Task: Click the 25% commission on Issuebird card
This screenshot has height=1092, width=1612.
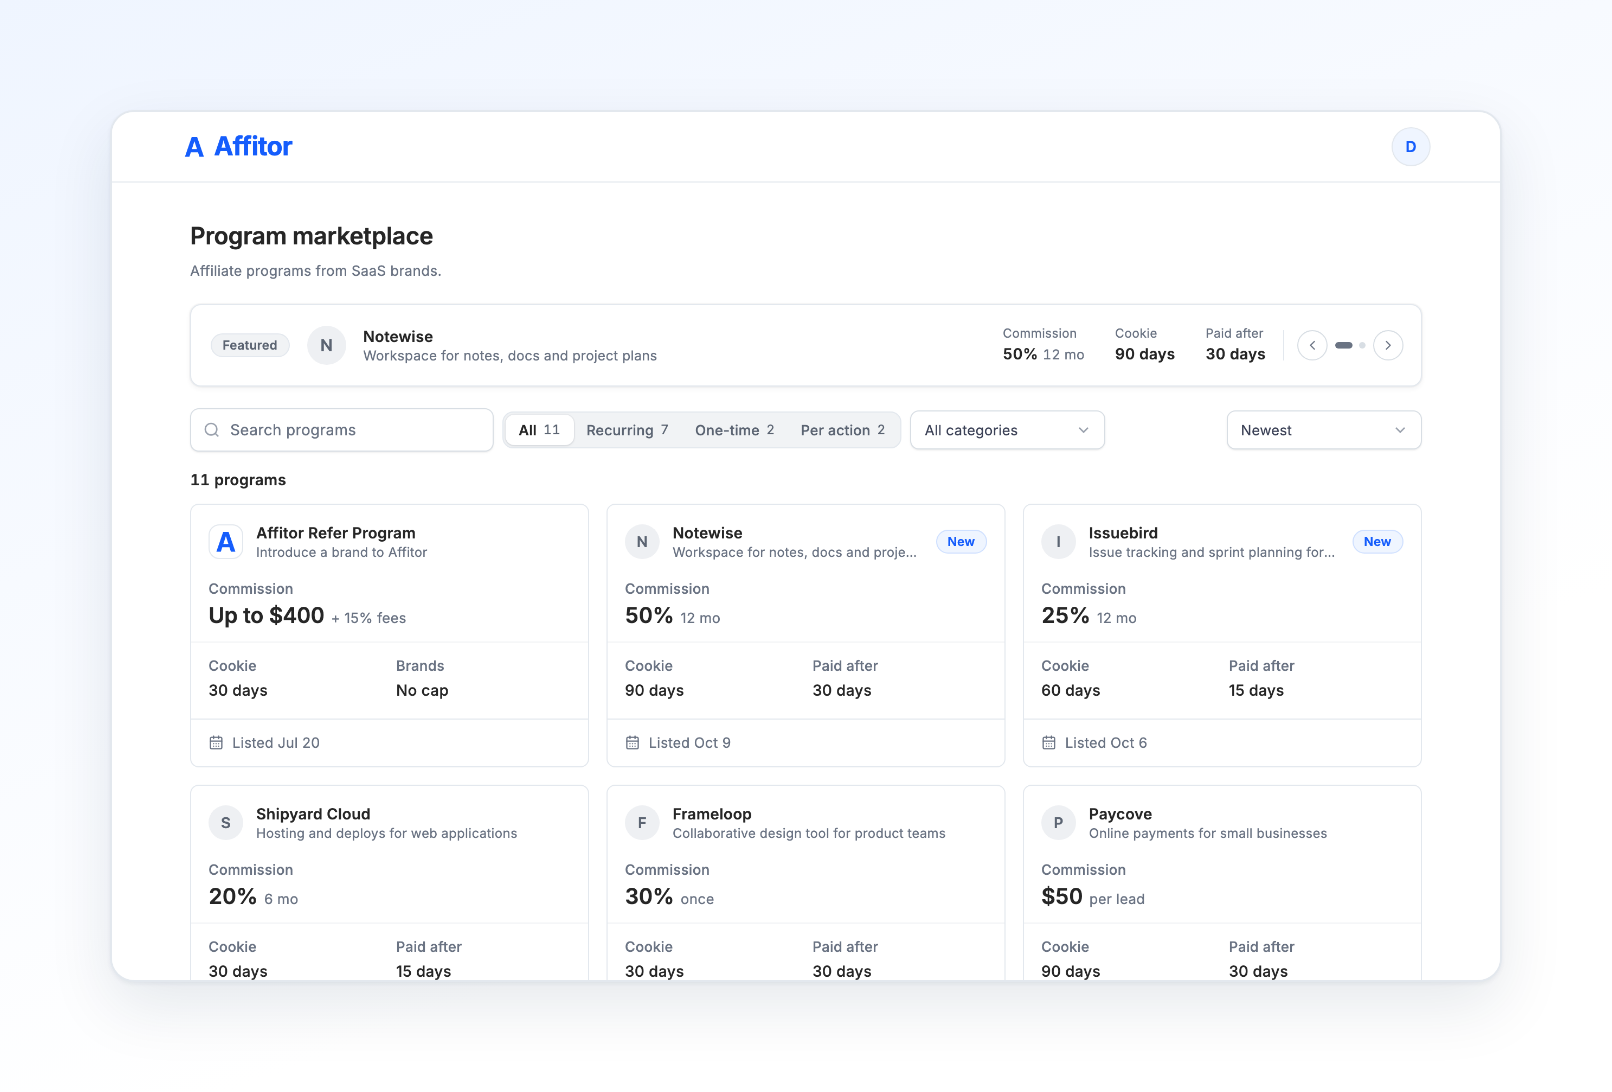Action: (1065, 616)
